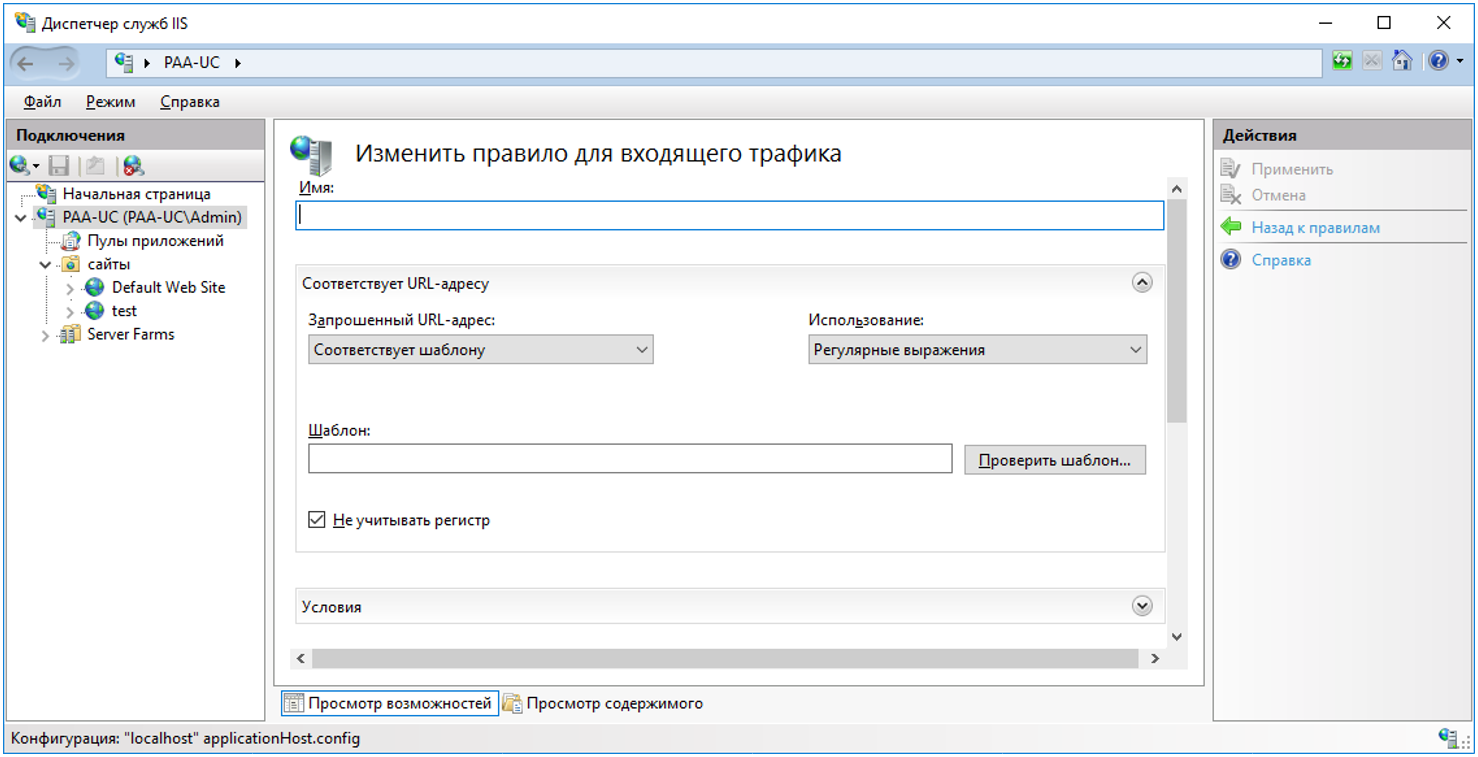The width and height of the screenshot is (1478, 757).
Task: Open the Help question-mark icon in toolbar
Action: pyautogui.click(x=1438, y=61)
